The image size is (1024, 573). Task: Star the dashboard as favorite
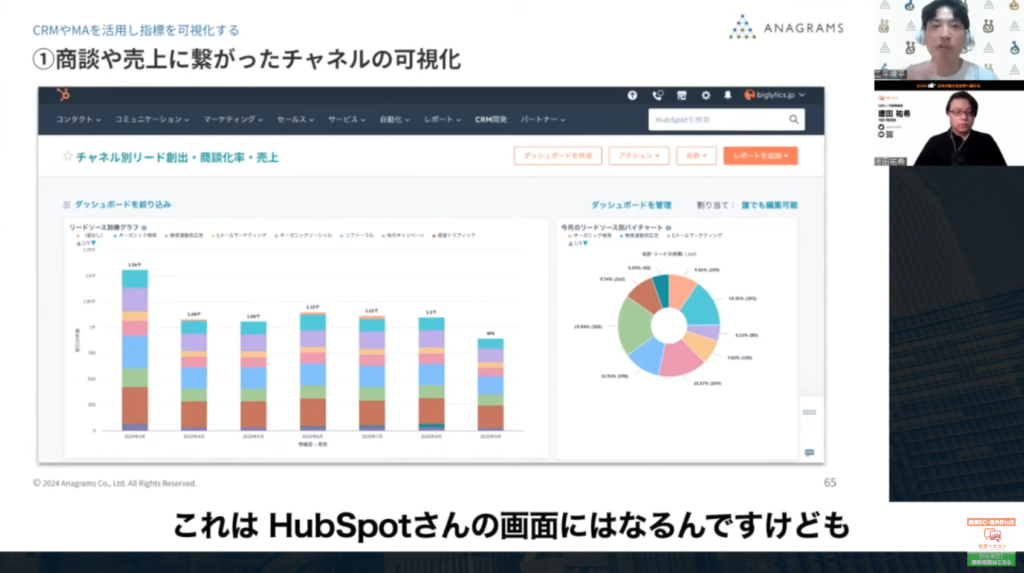point(67,156)
